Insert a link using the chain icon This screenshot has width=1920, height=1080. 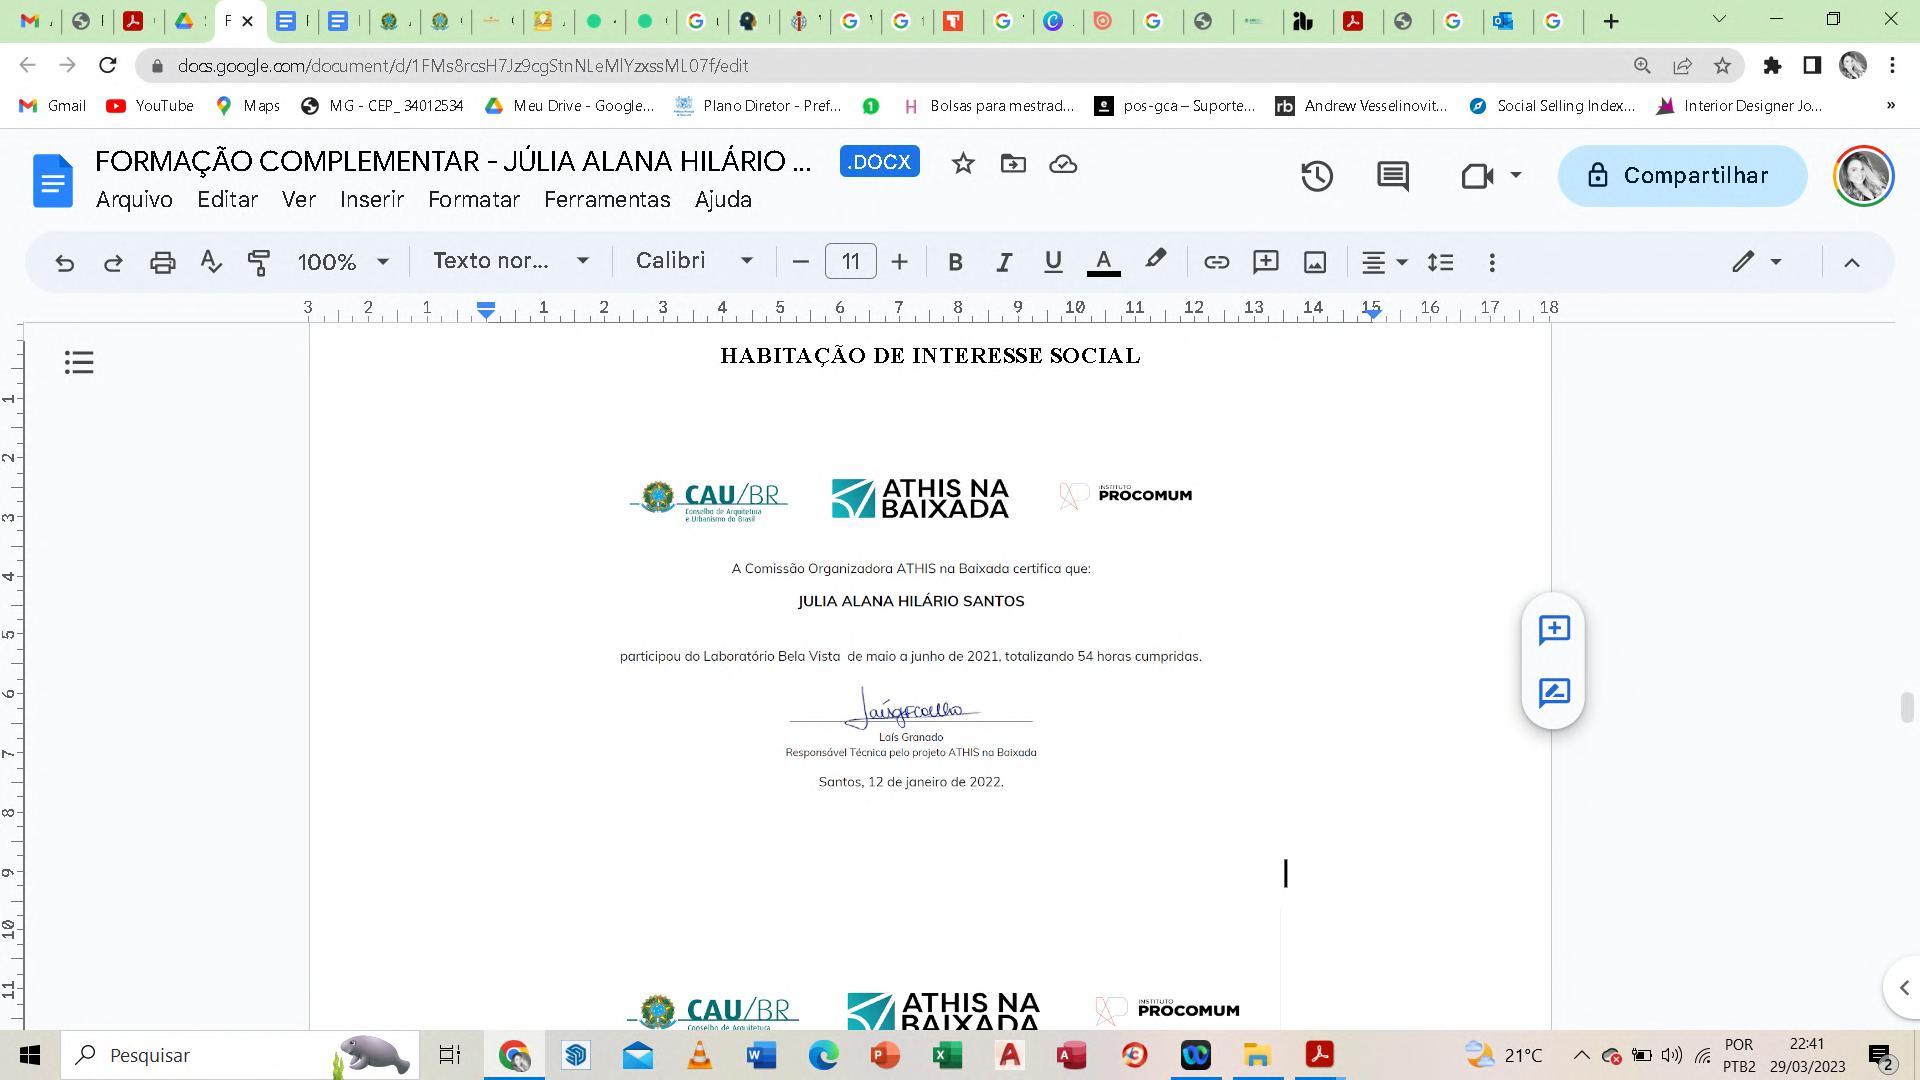(1216, 262)
